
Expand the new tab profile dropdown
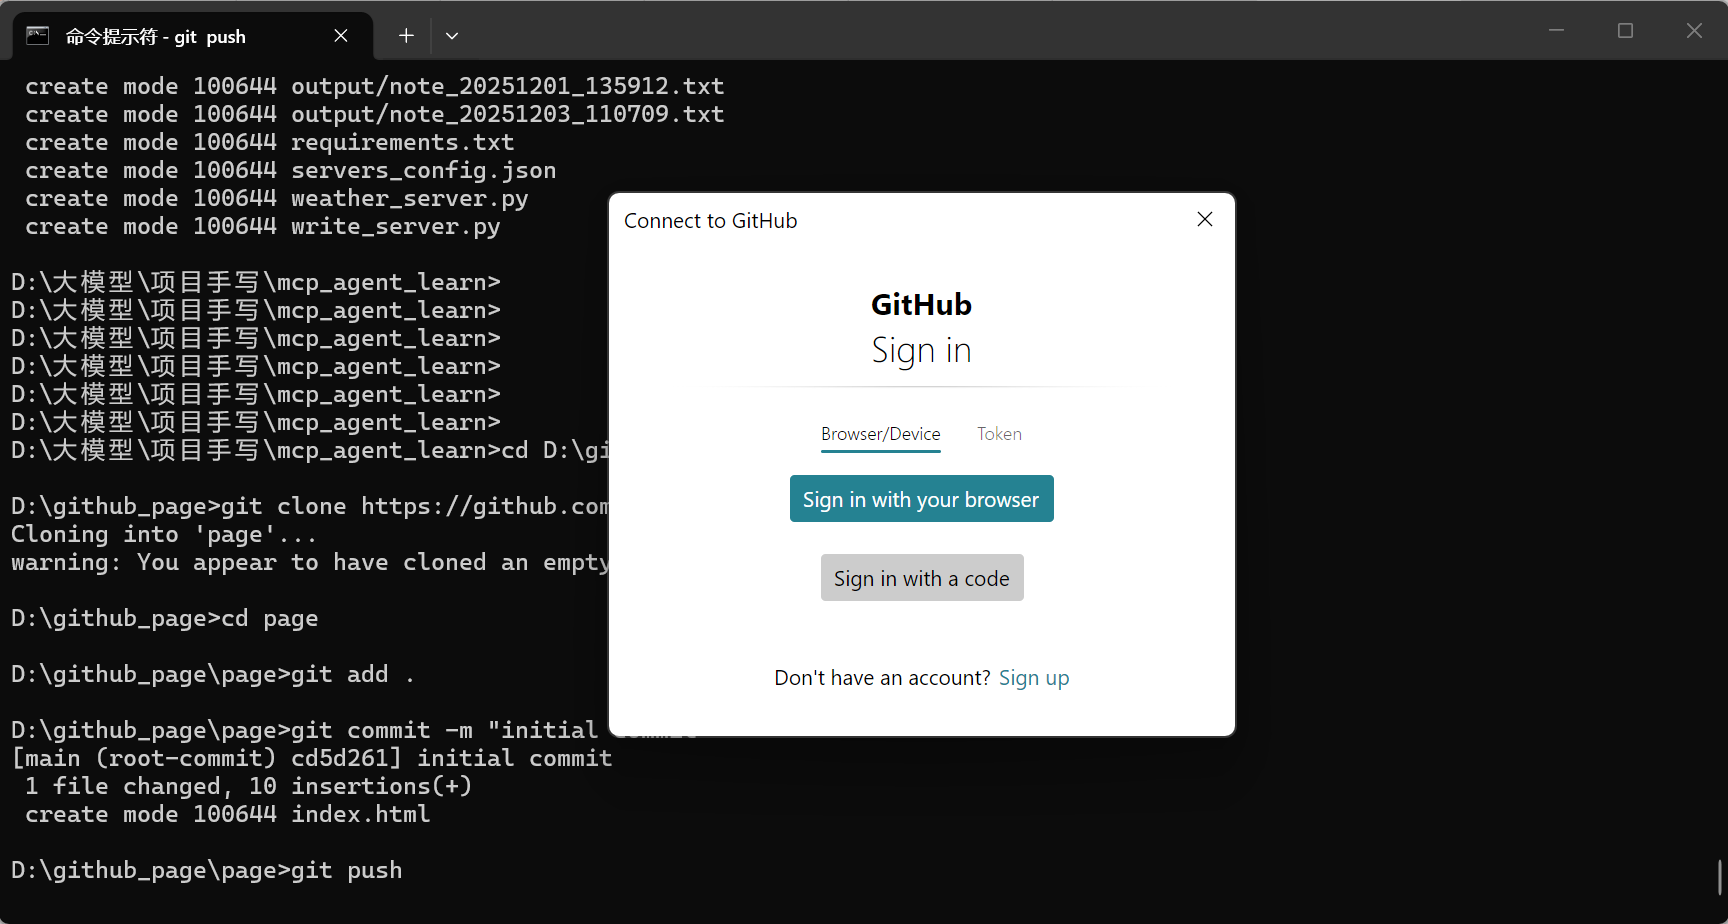click(452, 36)
